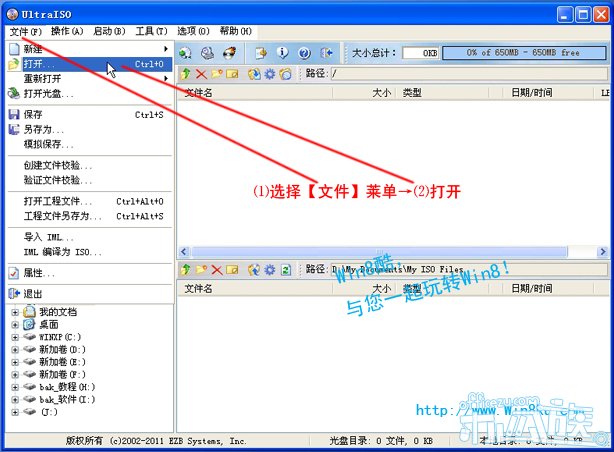Viewport: 614px width, 452px height.
Task: Choose 打开... in the File menu
Action: point(90,64)
